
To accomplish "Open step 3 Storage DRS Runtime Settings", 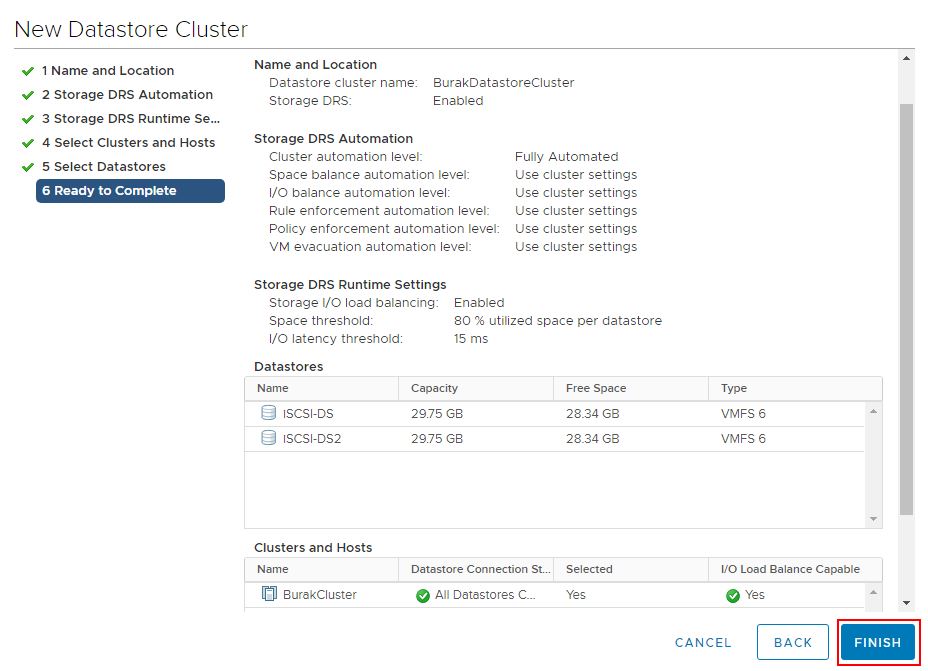I will [x=130, y=118].
